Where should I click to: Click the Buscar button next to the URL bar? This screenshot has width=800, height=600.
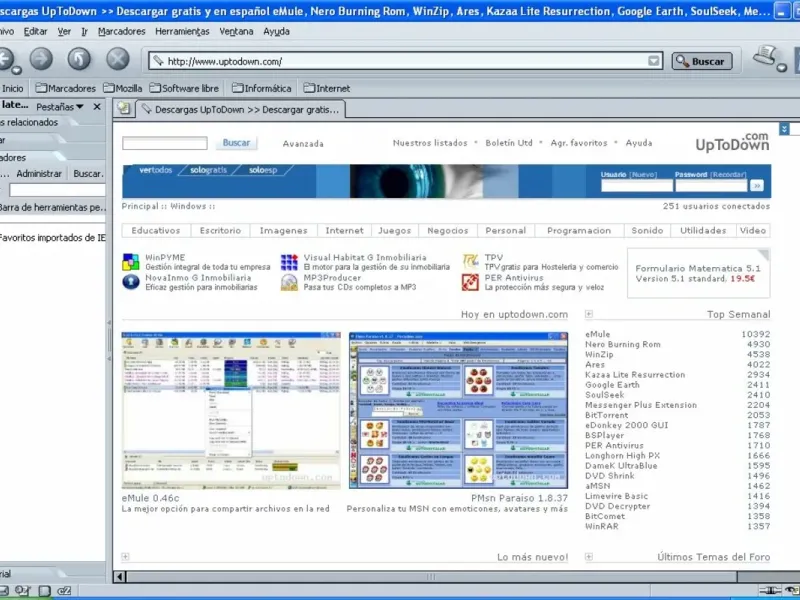click(x=701, y=61)
